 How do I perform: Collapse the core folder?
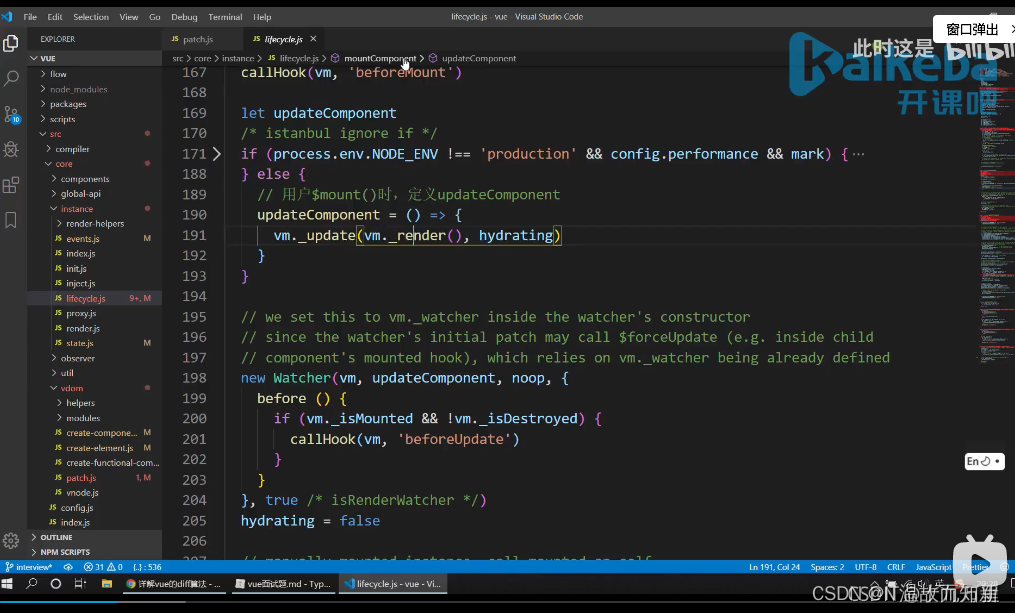tap(95, 164)
